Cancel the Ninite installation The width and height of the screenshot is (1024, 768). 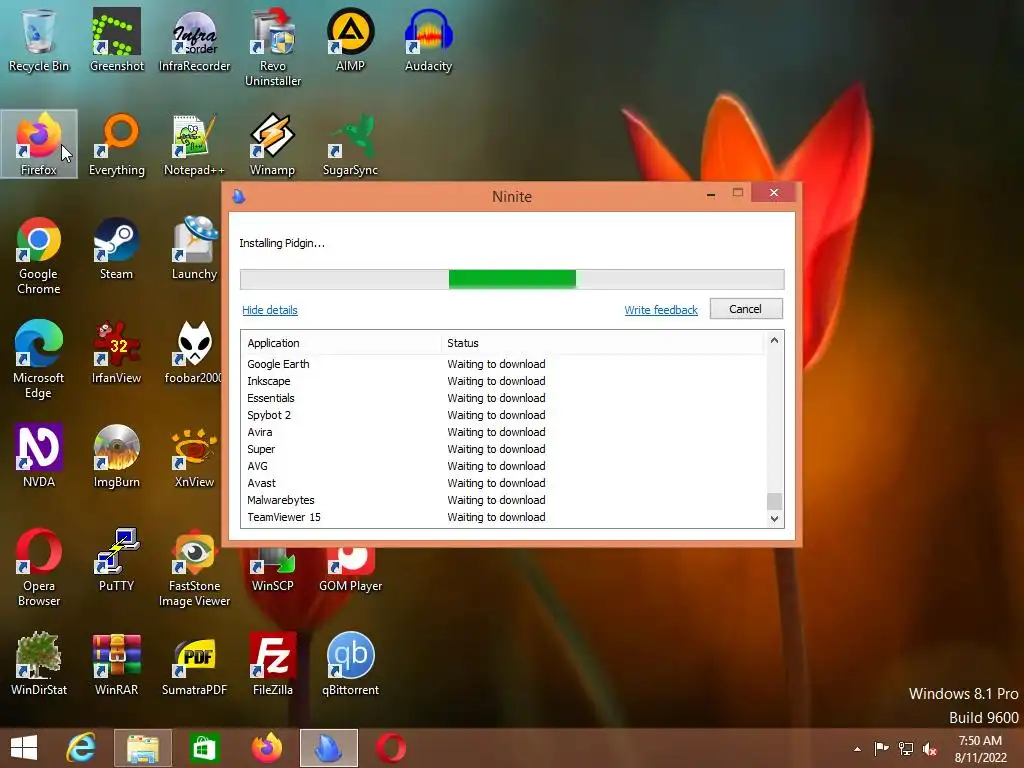point(746,309)
